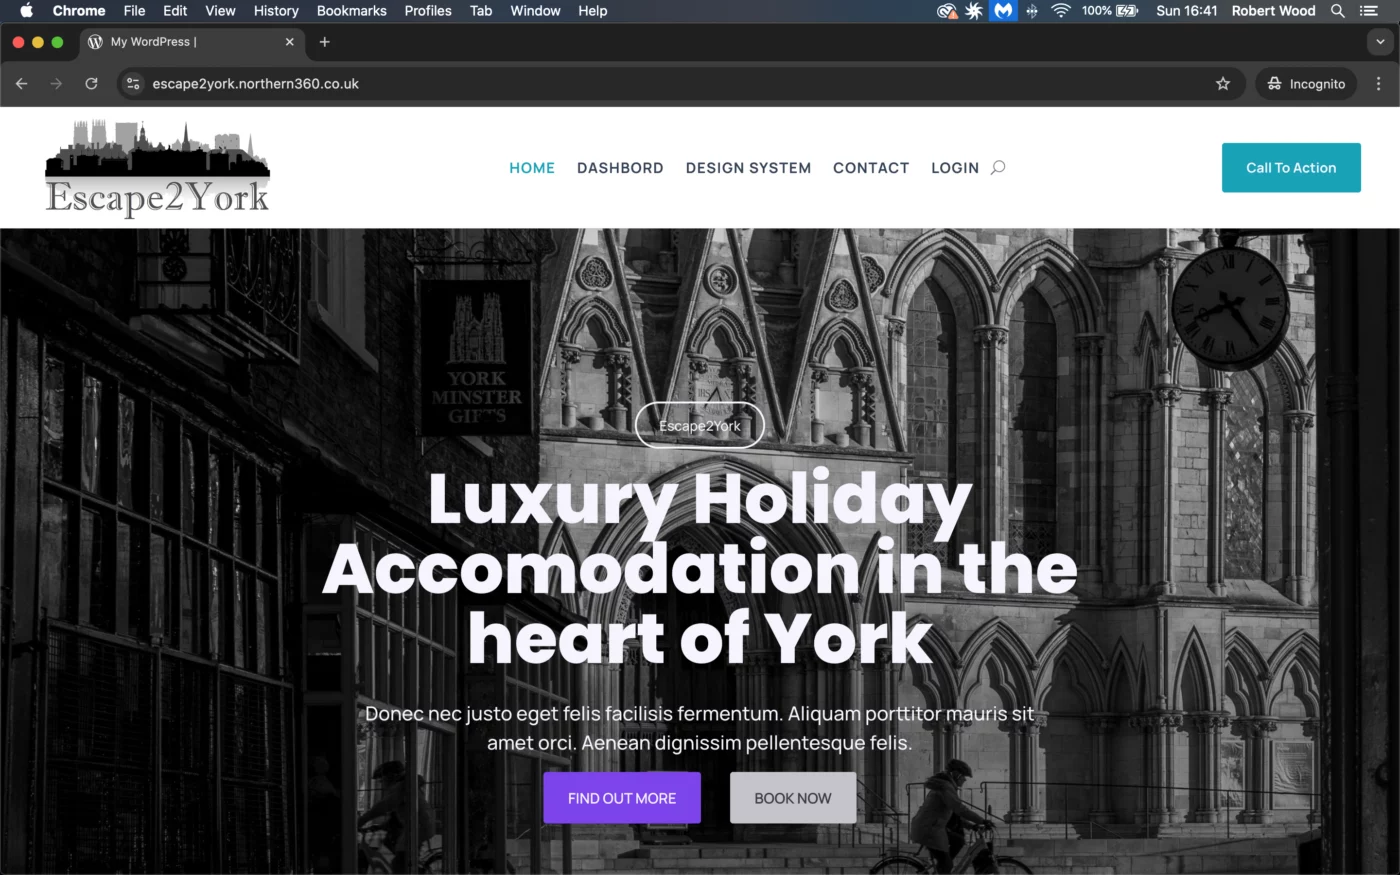This screenshot has width=1400, height=875.
Task: Click the Bluetooth icon in the menu bar
Action: click(x=1032, y=11)
